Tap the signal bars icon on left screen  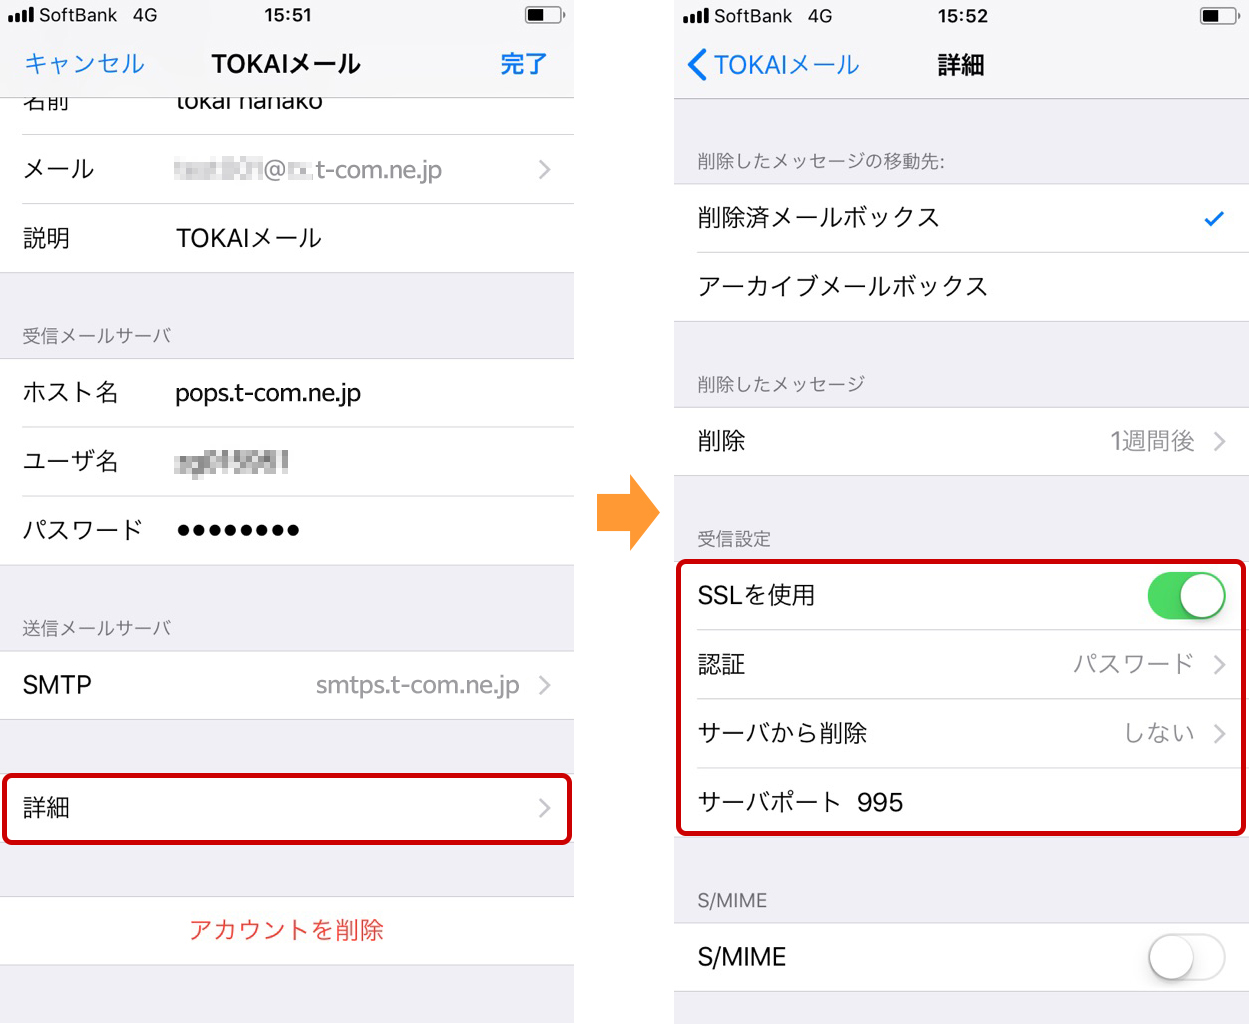pyautogui.click(x=21, y=16)
